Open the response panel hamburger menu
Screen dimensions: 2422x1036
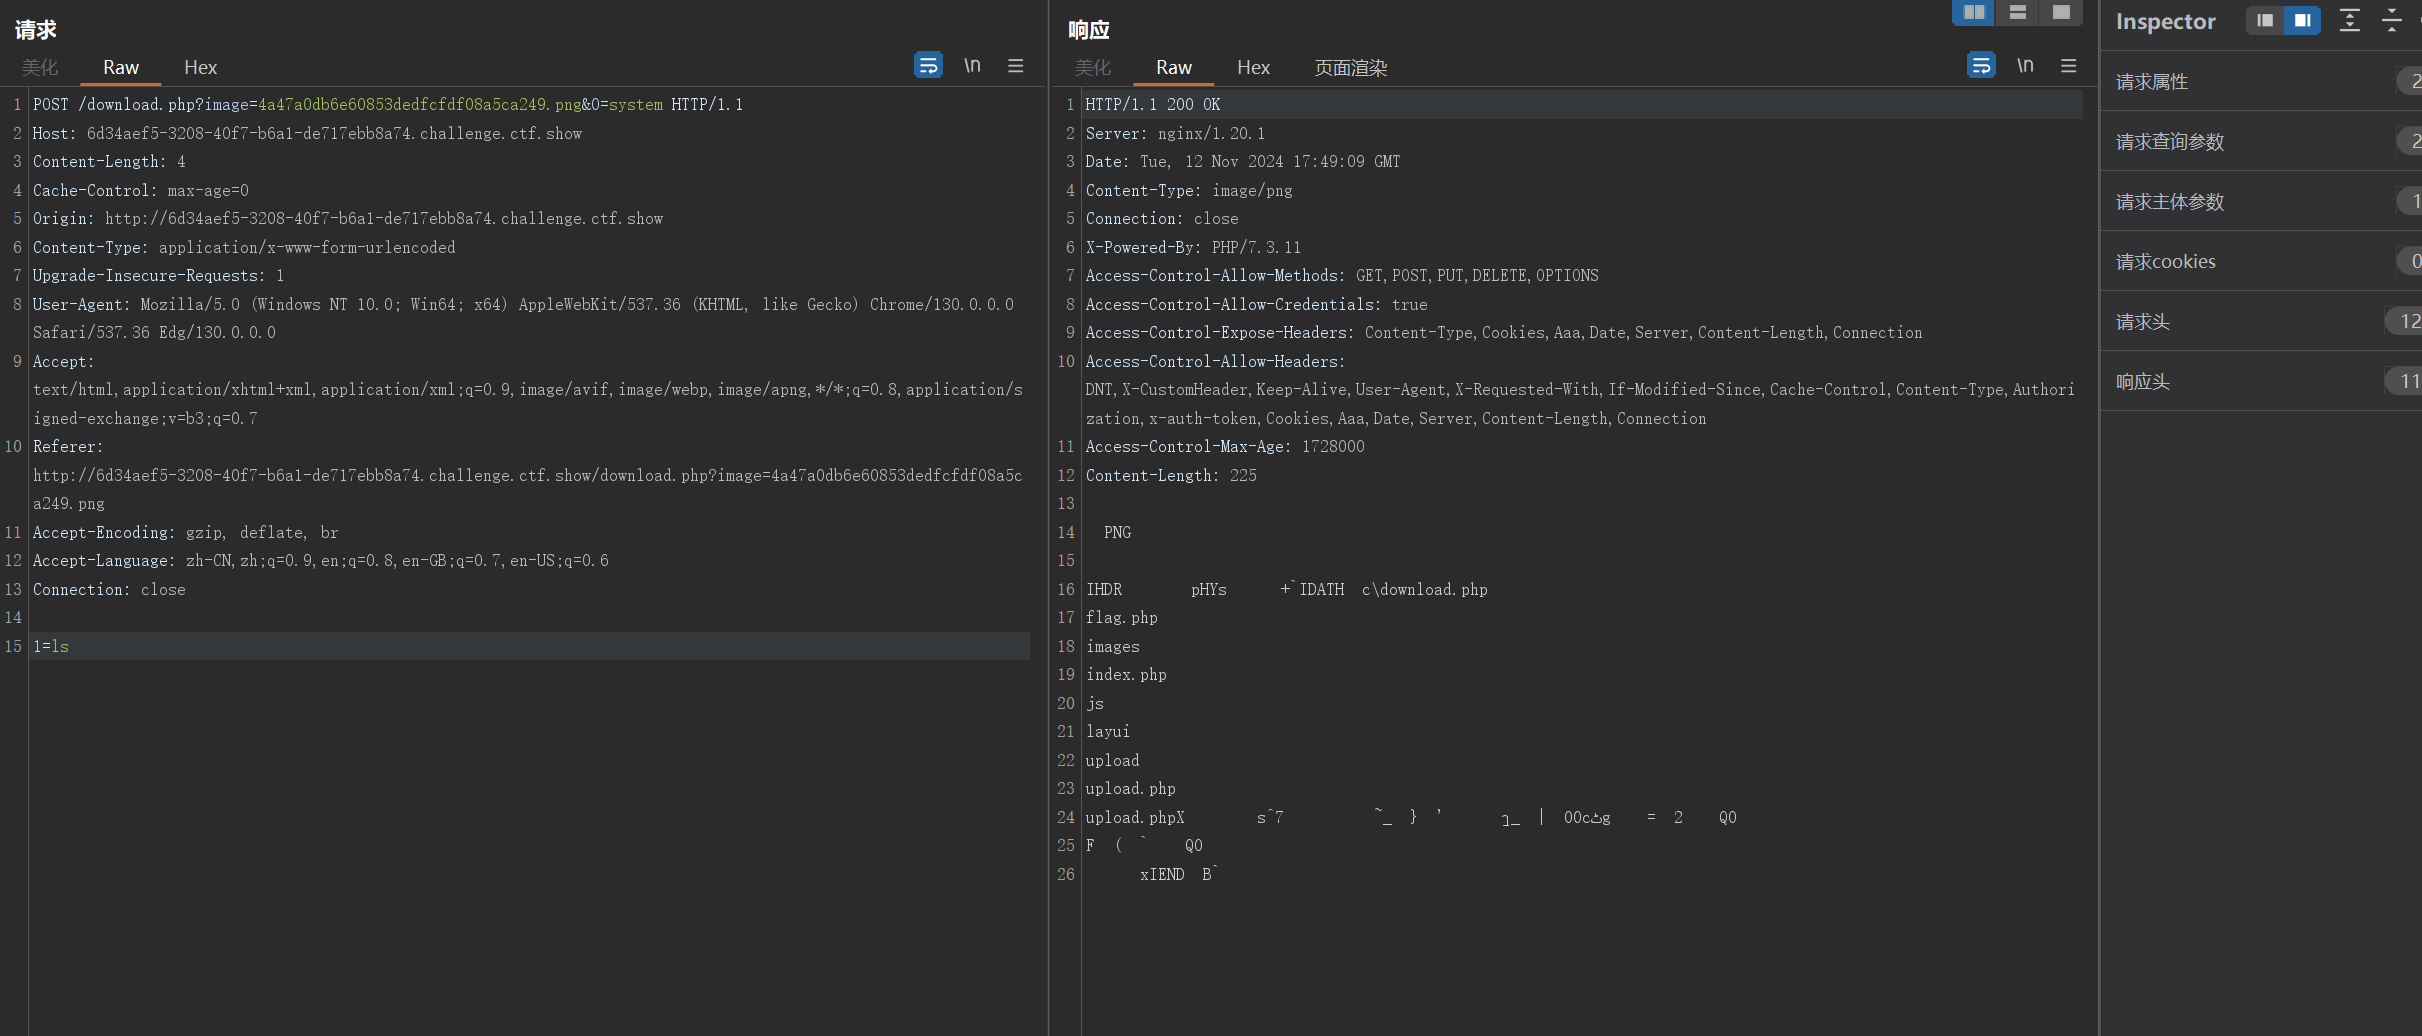[x=2069, y=66]
